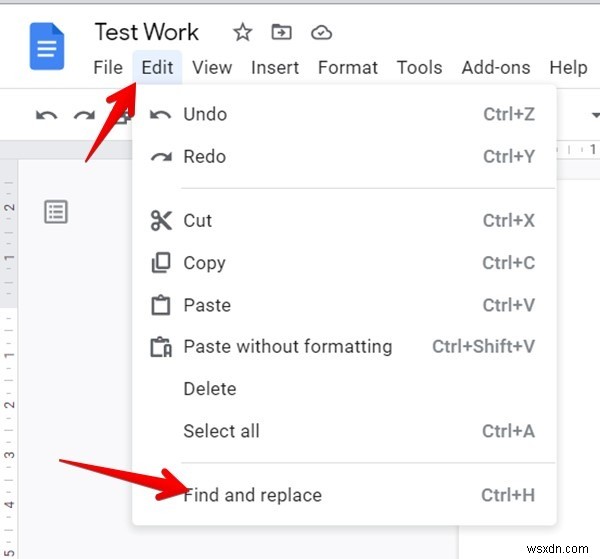Select Paste without formatting
600x559 pixels.
pos(287,347)
